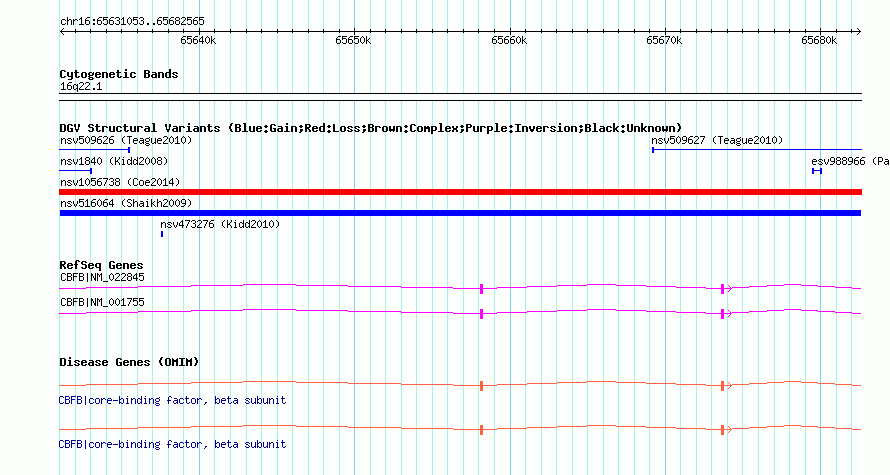Screen dimensions: 890x475
Task: Click the 65680k ruler tick label
Action: [819, 40]
